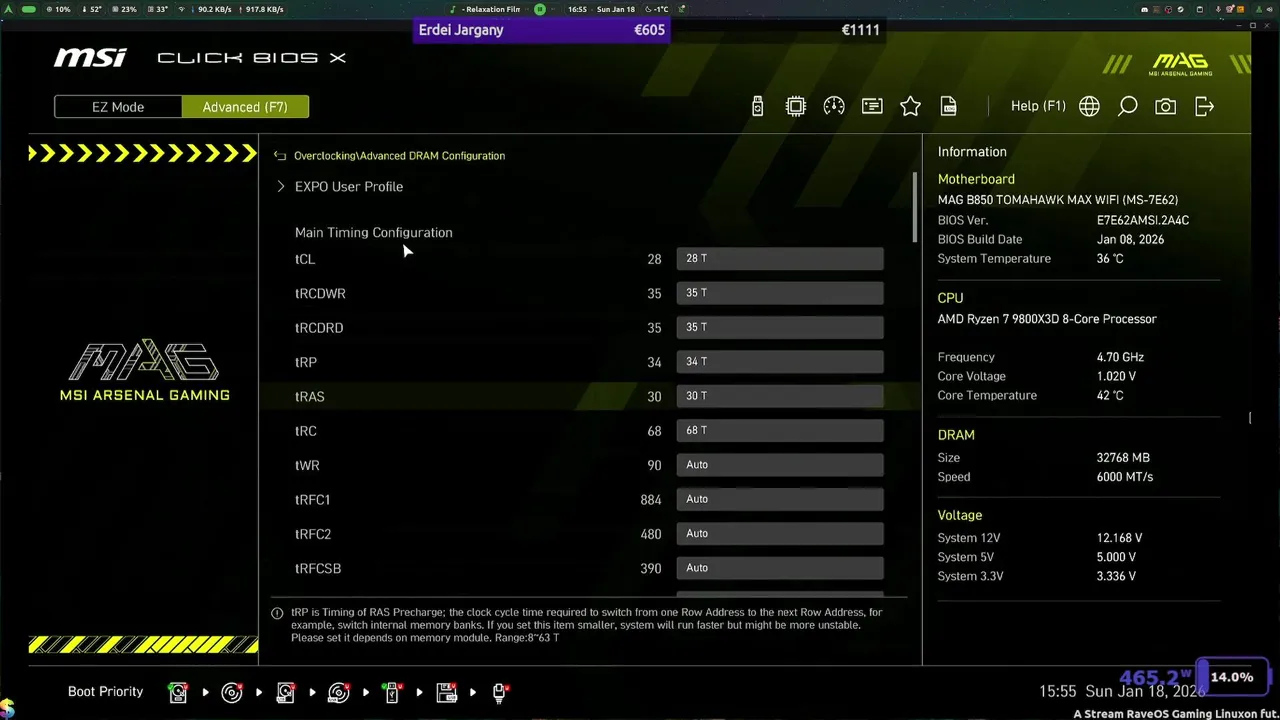Click the BIOS version E7E62AMSI.2A4C
The width and height of the screenshot is (1280, 720).
coord(1143,220)
